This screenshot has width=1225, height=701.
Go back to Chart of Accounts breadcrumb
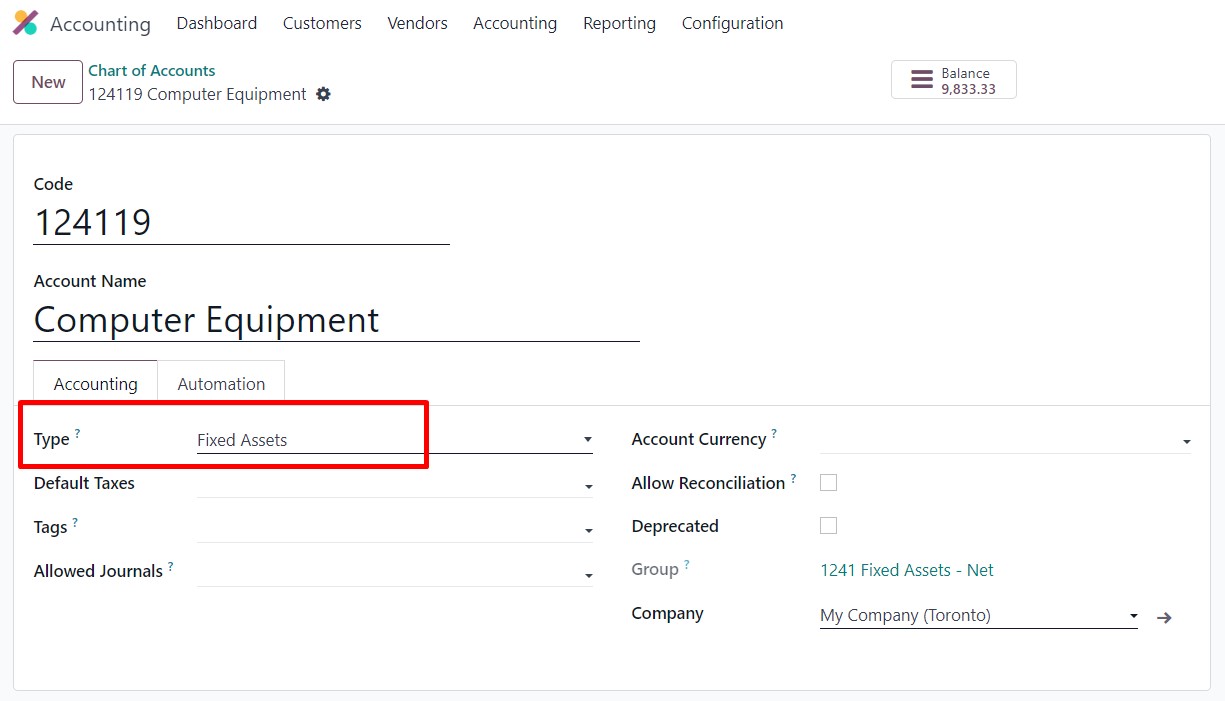click(x=152, y=70)
